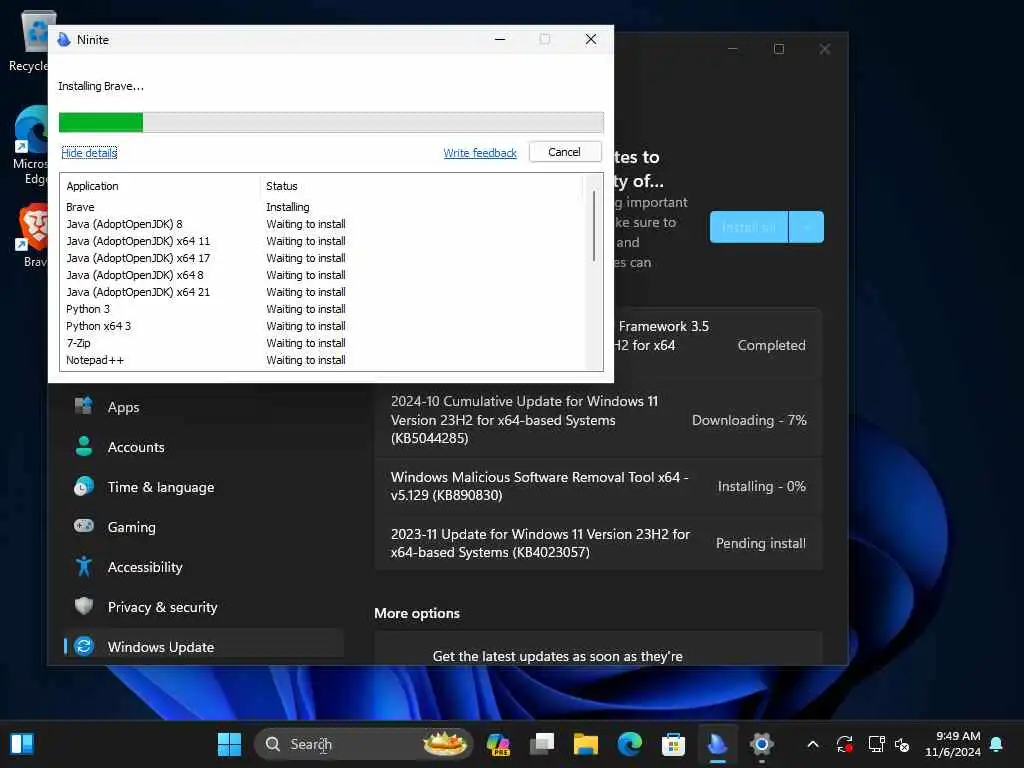Click the Accessibility figure icon

pos(84,566)
